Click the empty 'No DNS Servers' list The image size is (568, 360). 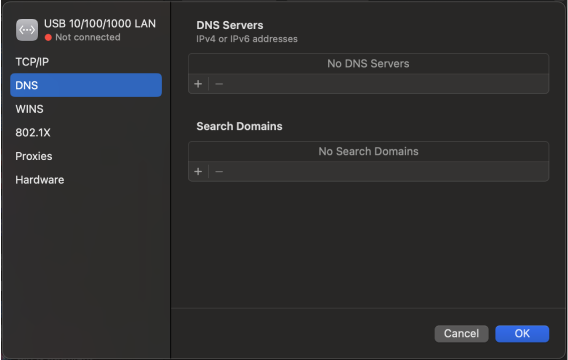pyautogui.click(x=368, y=64)
